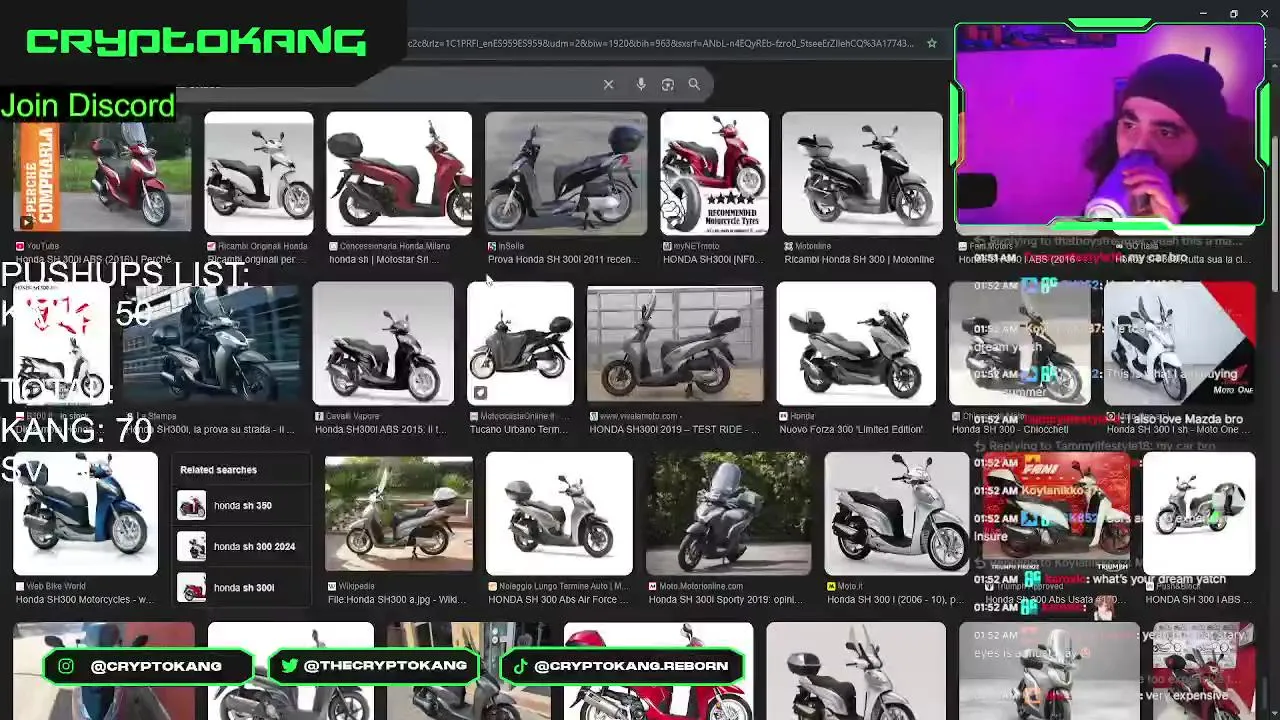Open link 'Honda SH300 Motorcycles - w...'
The width and height of the screenshot is (1280, 720).
(85, 600)
